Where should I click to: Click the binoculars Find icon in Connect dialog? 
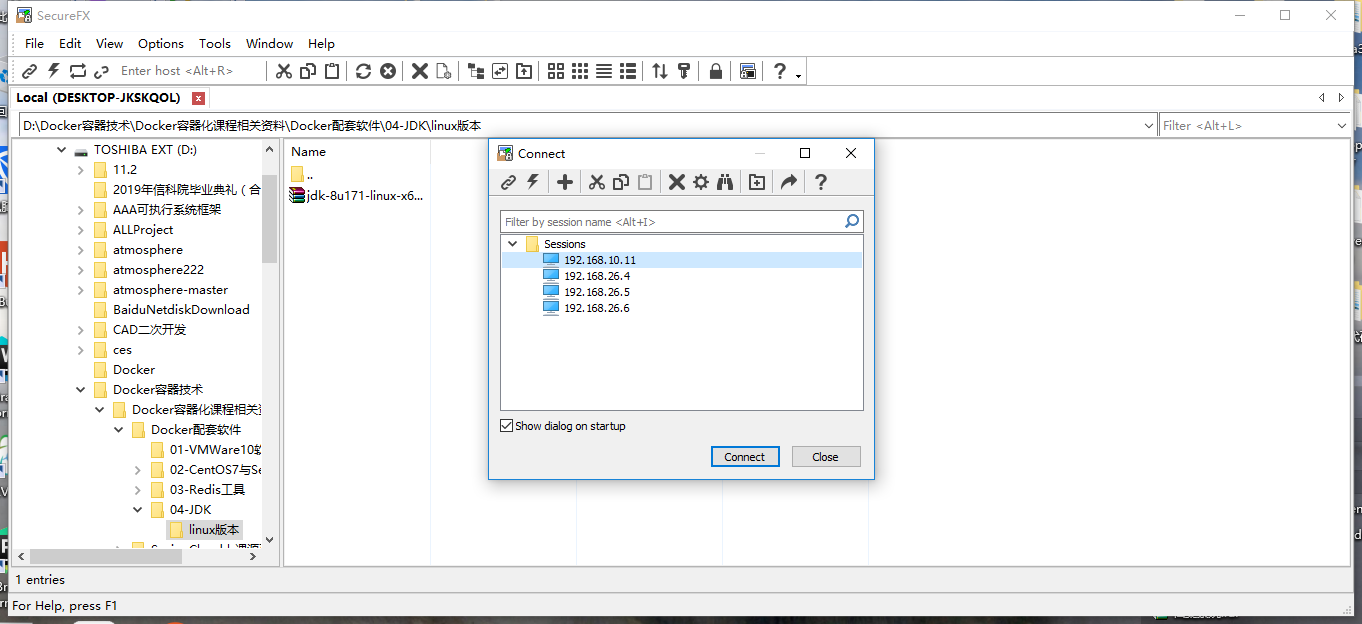coord(725,182)
